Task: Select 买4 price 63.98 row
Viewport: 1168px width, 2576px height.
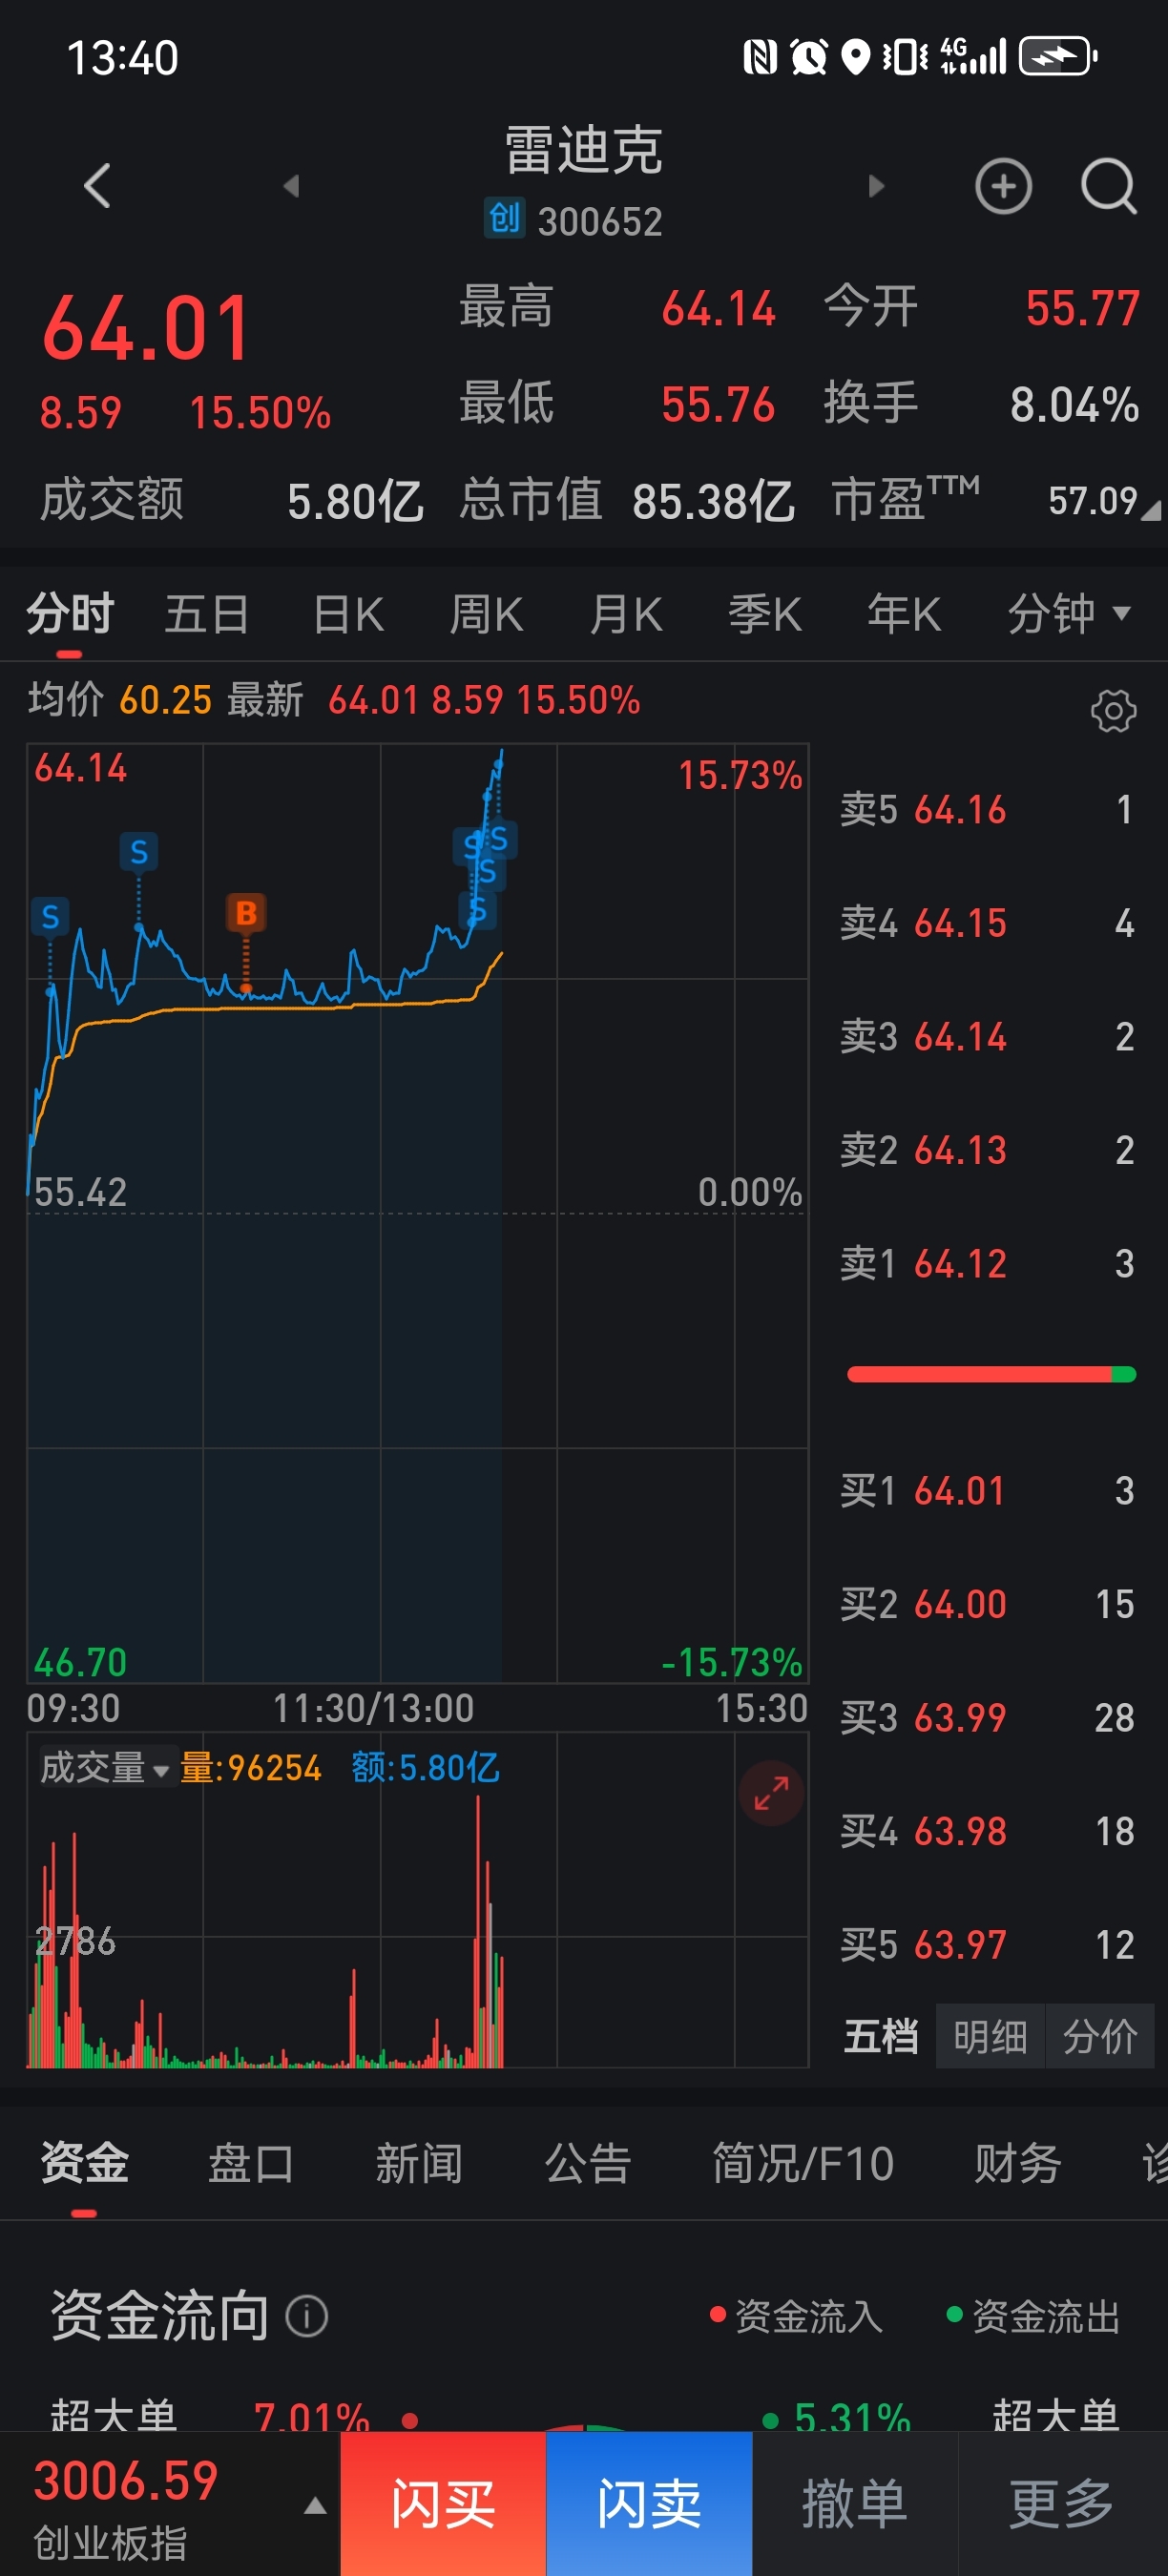Action: point(987,1831)
